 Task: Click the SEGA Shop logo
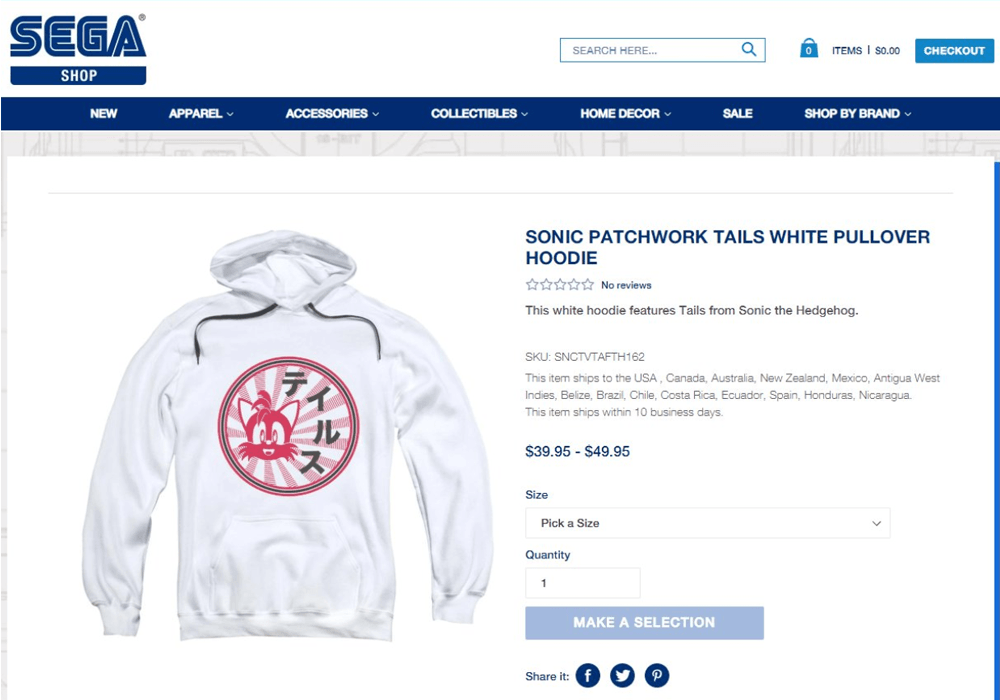click(x=78, y=49)
